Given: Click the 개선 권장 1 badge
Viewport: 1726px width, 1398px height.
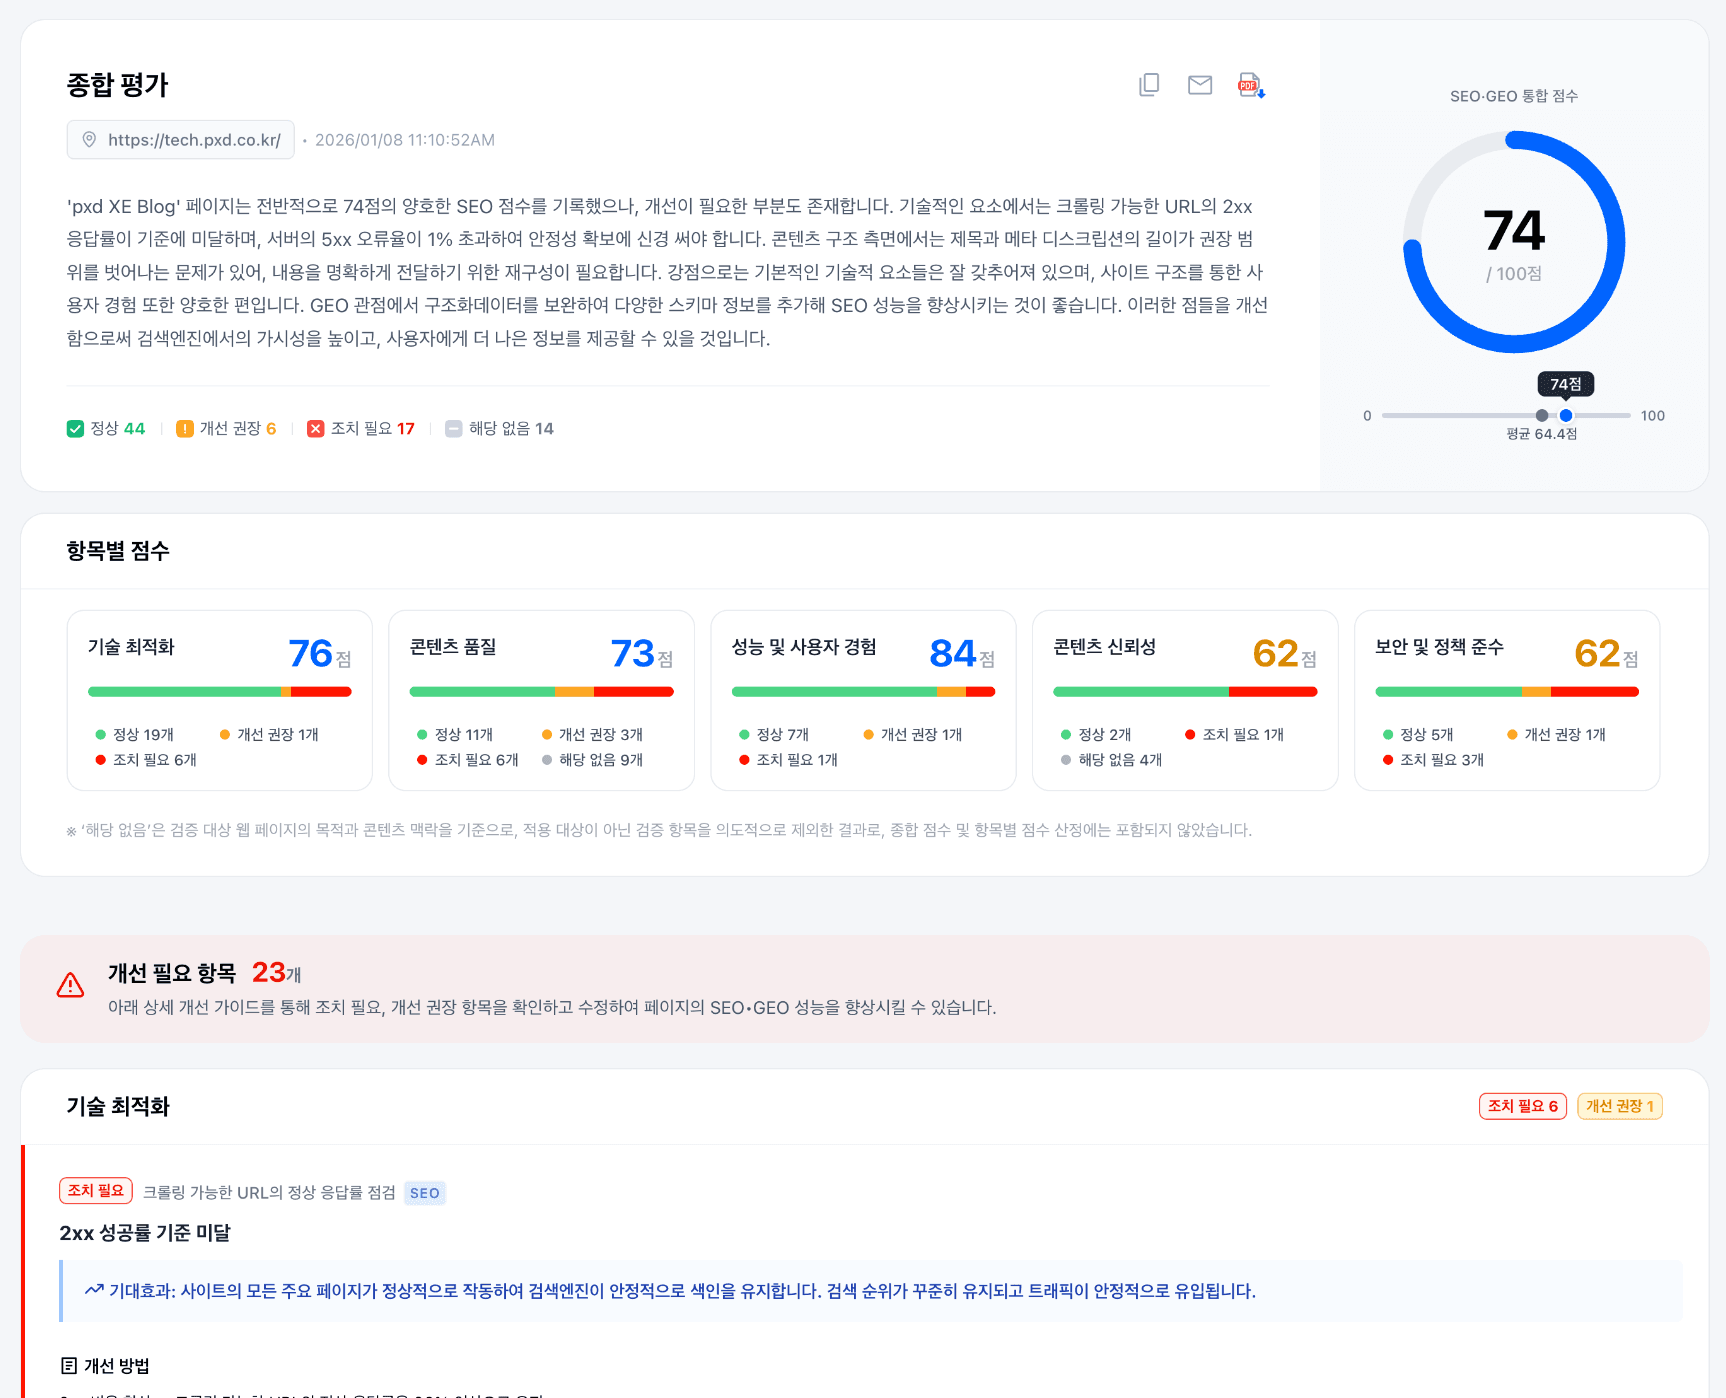Looking at the screenshot, I should pos(1620,1106).
